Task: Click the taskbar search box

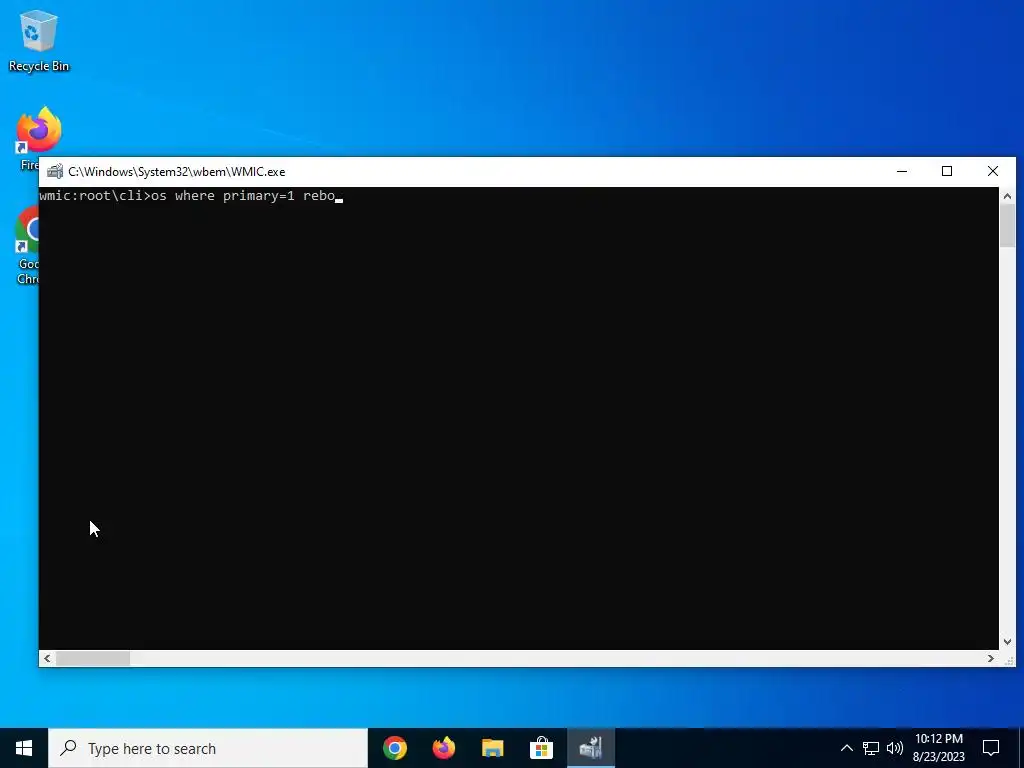Action: (x=208, y=748)
